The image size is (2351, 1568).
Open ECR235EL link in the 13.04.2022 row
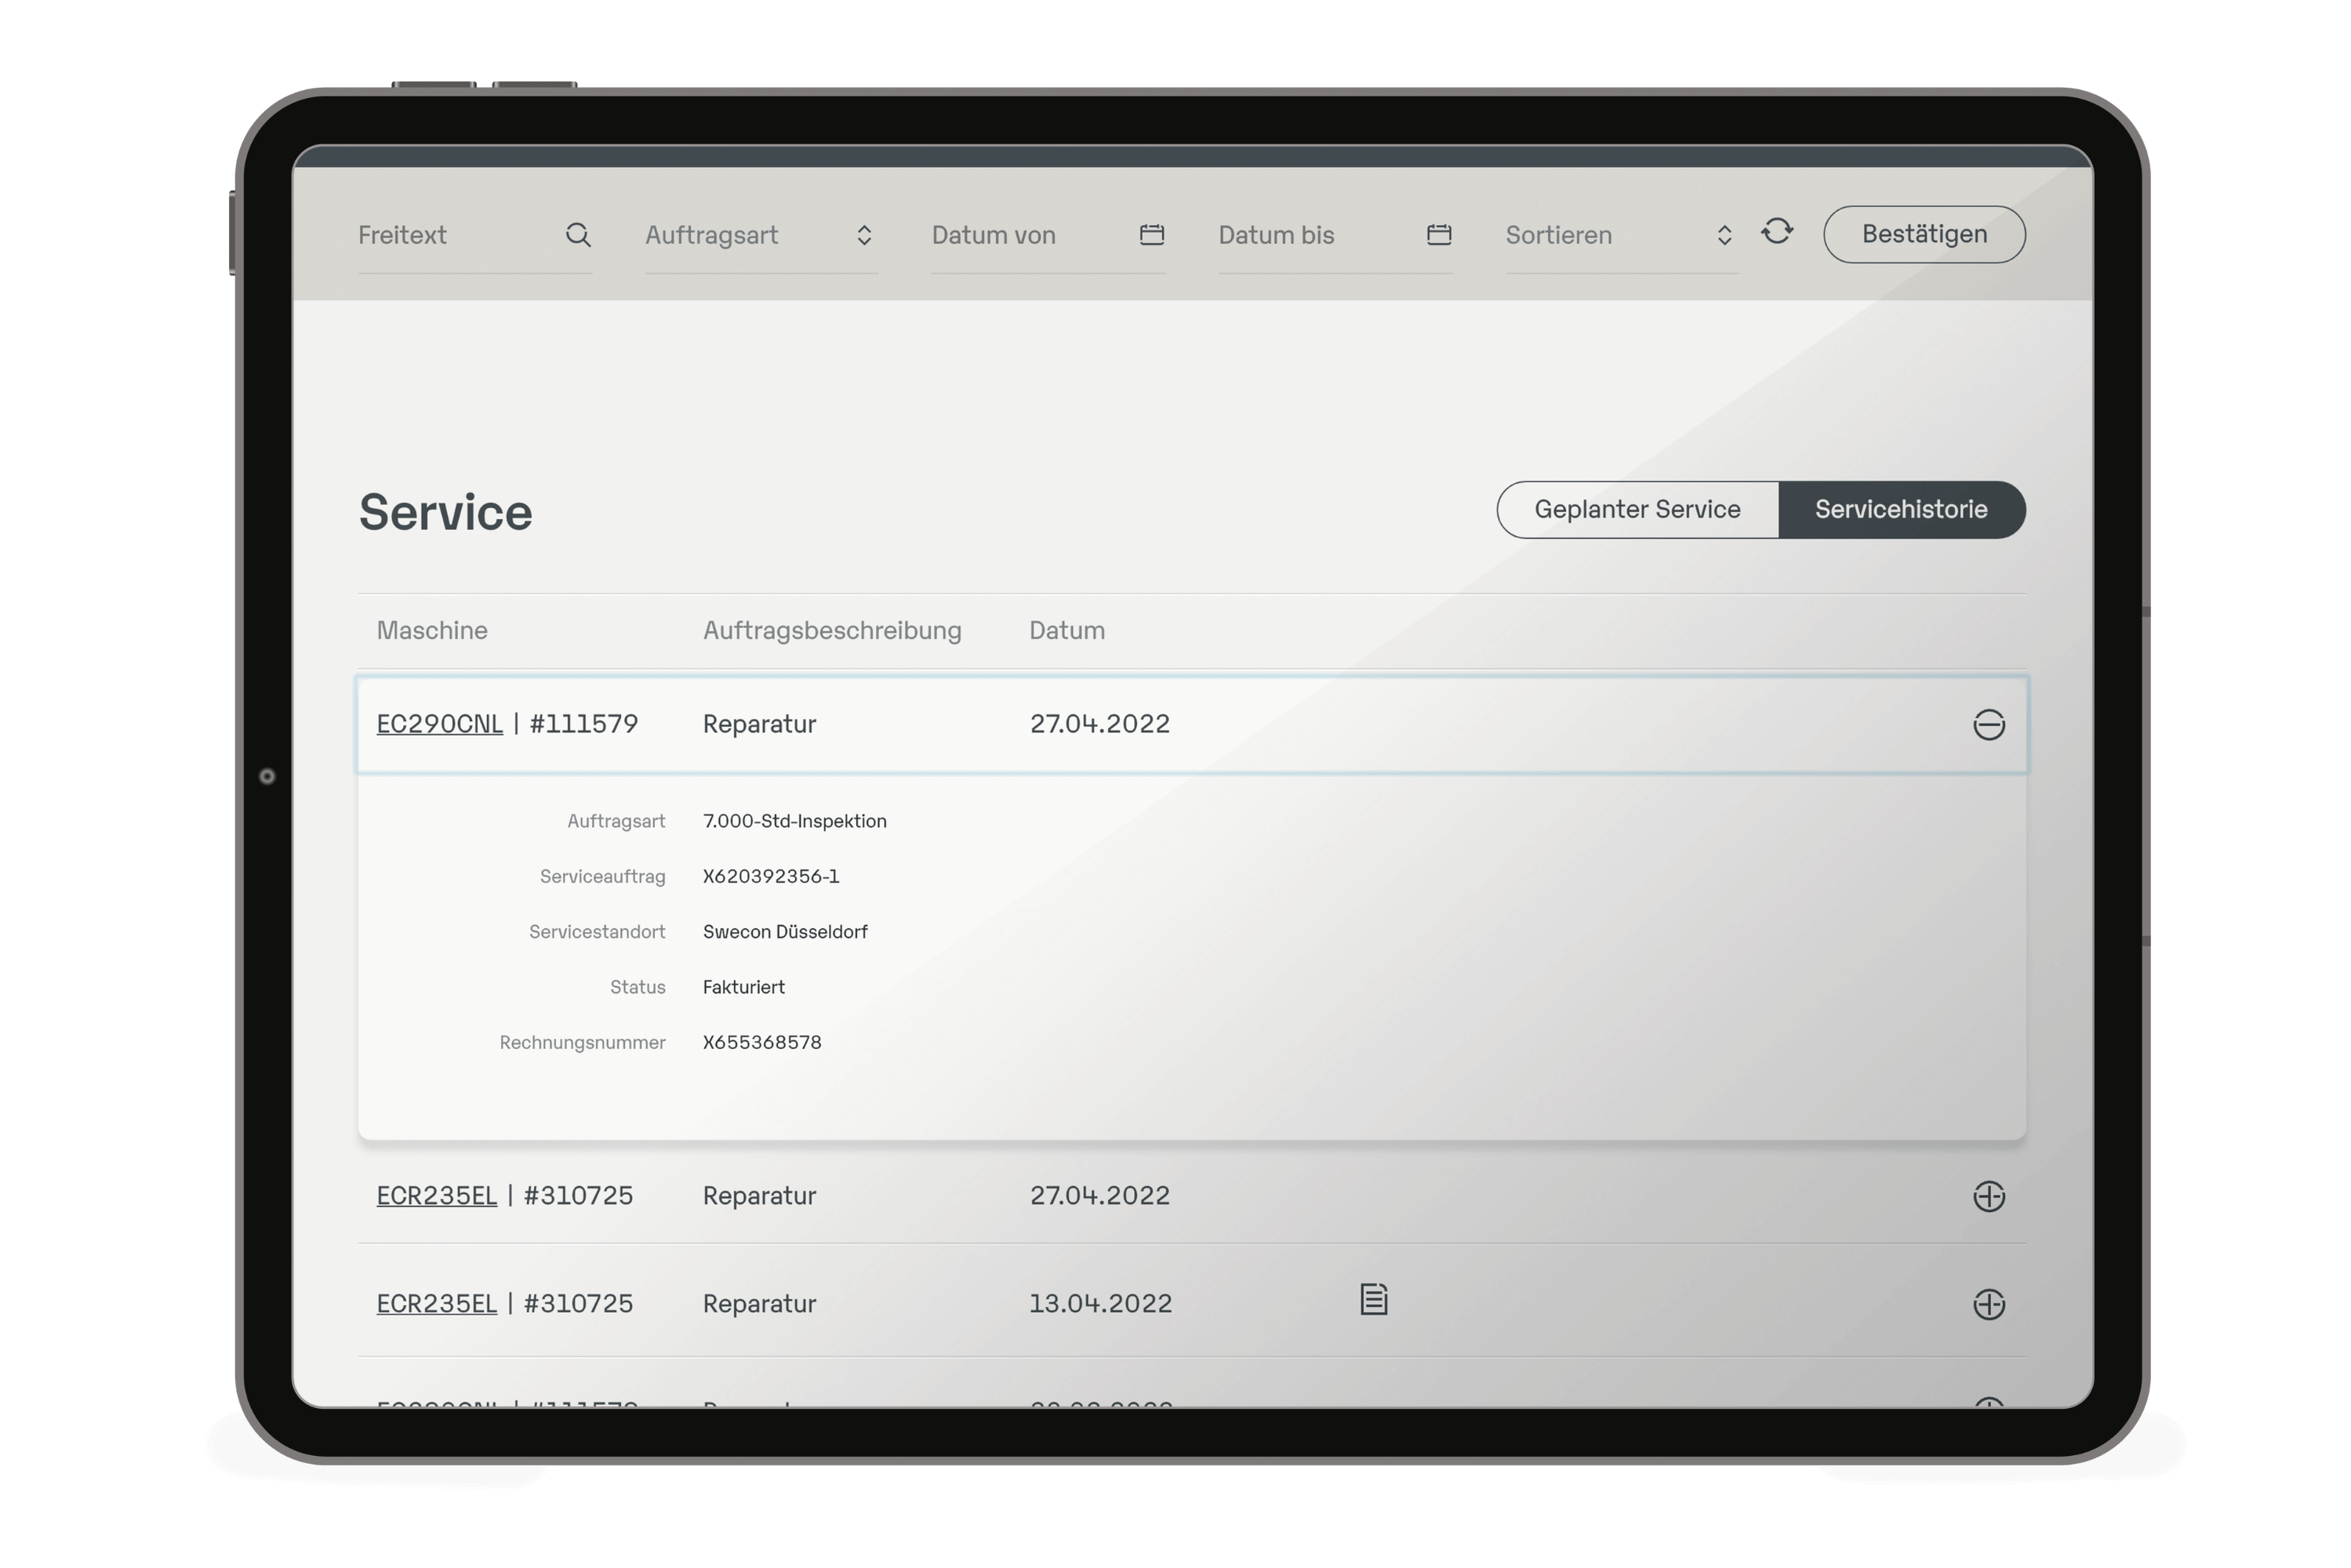436,1304
